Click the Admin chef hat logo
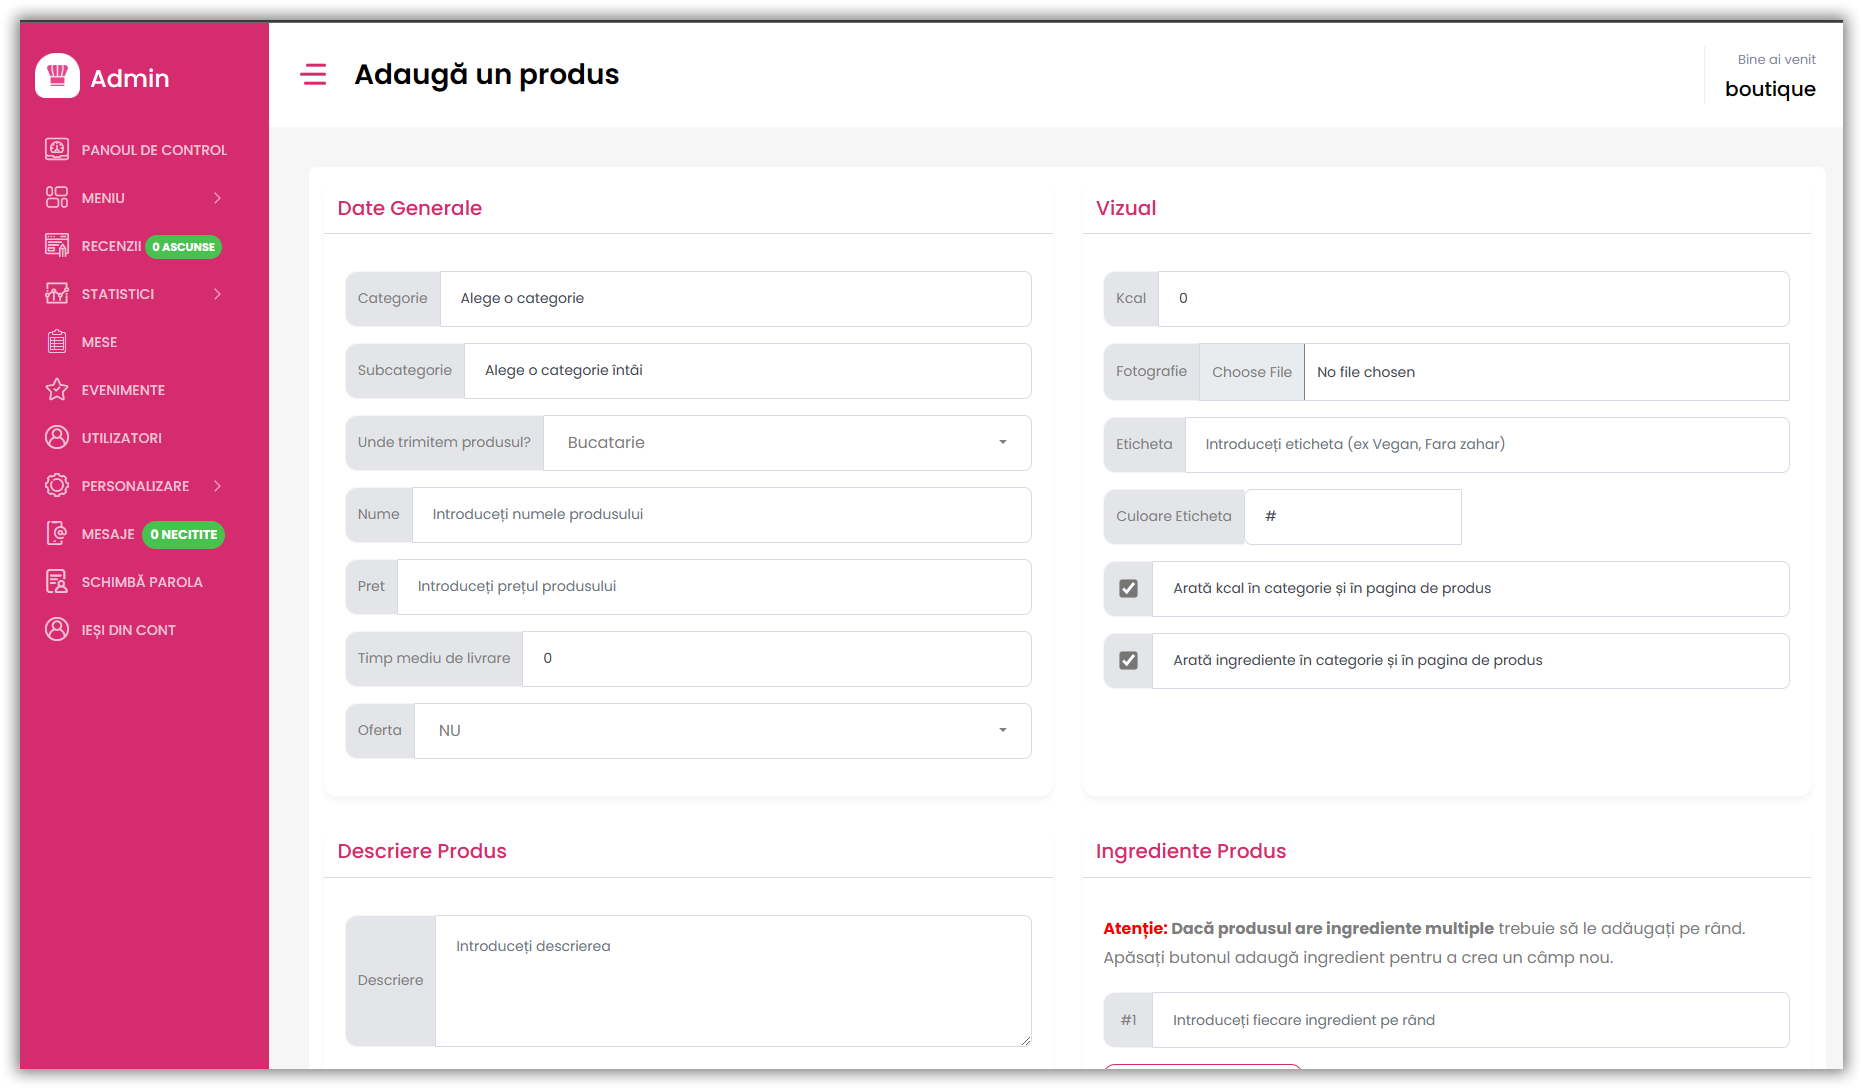 pyautogui.click(x=57, y=76)
